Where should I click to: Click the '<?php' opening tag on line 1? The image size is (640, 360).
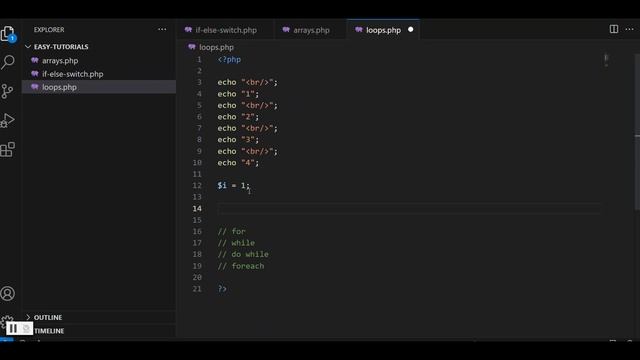pyautogui.click(x=229, y=60)
